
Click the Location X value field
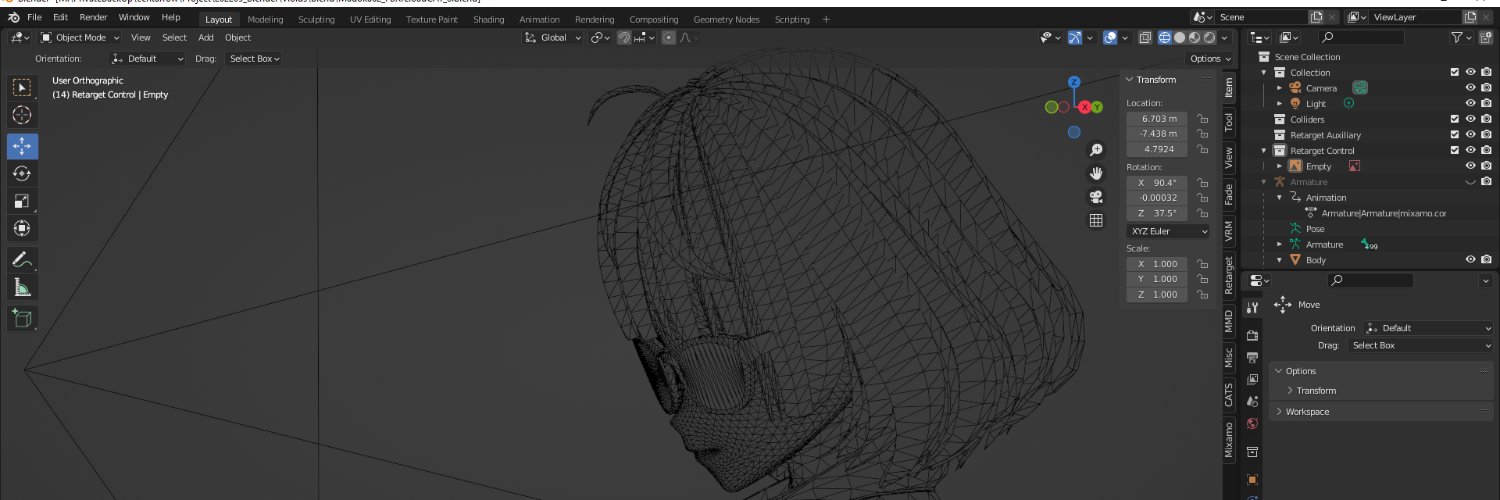tap(1157, 118)
